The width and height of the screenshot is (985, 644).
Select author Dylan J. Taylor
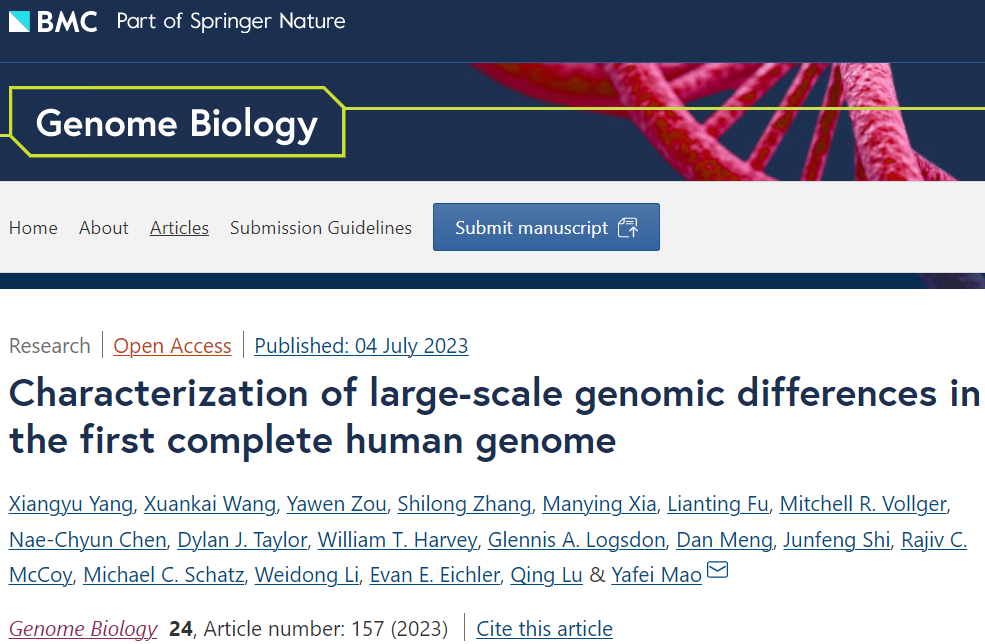click(x=242, y=540)
